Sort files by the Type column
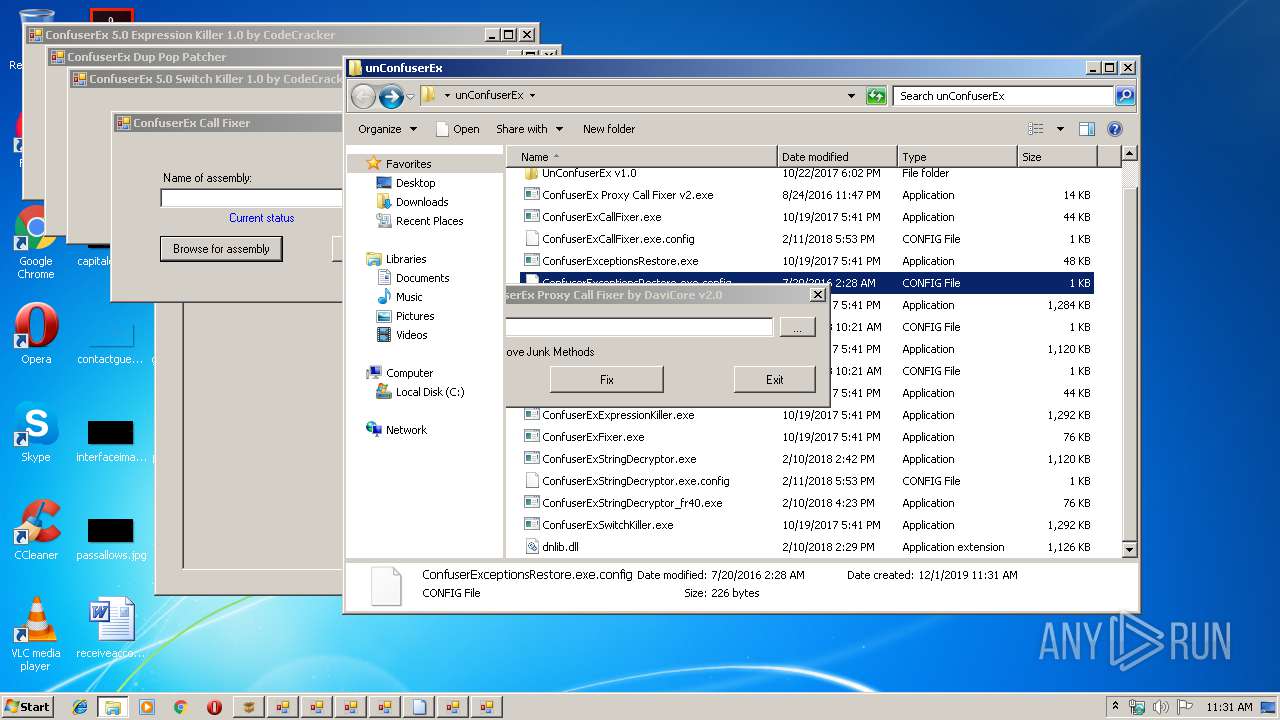The height and width of the screenshot is (720, 1280). tap(957, 157)
